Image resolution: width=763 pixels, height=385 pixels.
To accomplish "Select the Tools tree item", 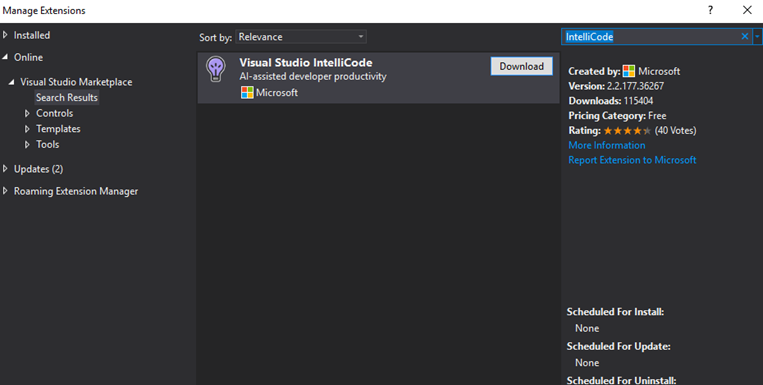I will point(48,144).
